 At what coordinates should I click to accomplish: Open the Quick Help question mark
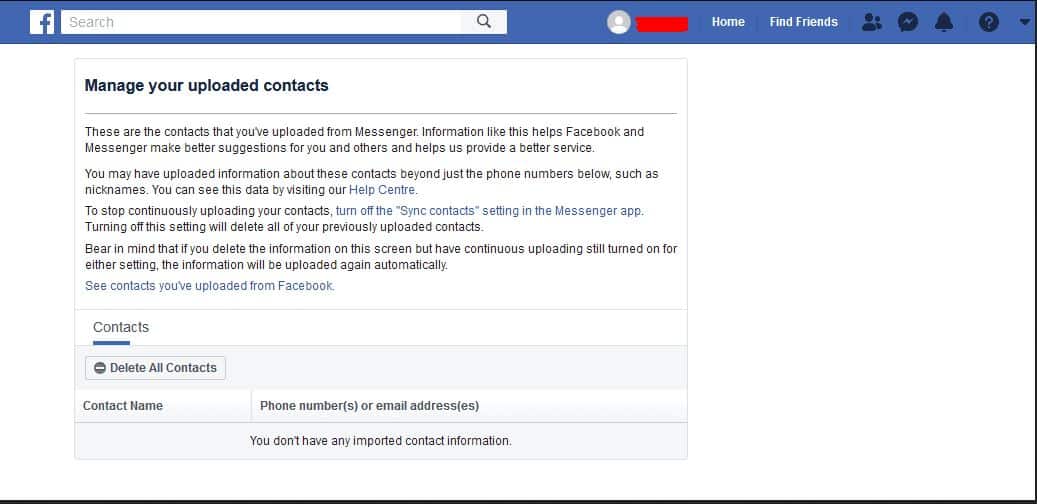[989, 22]
